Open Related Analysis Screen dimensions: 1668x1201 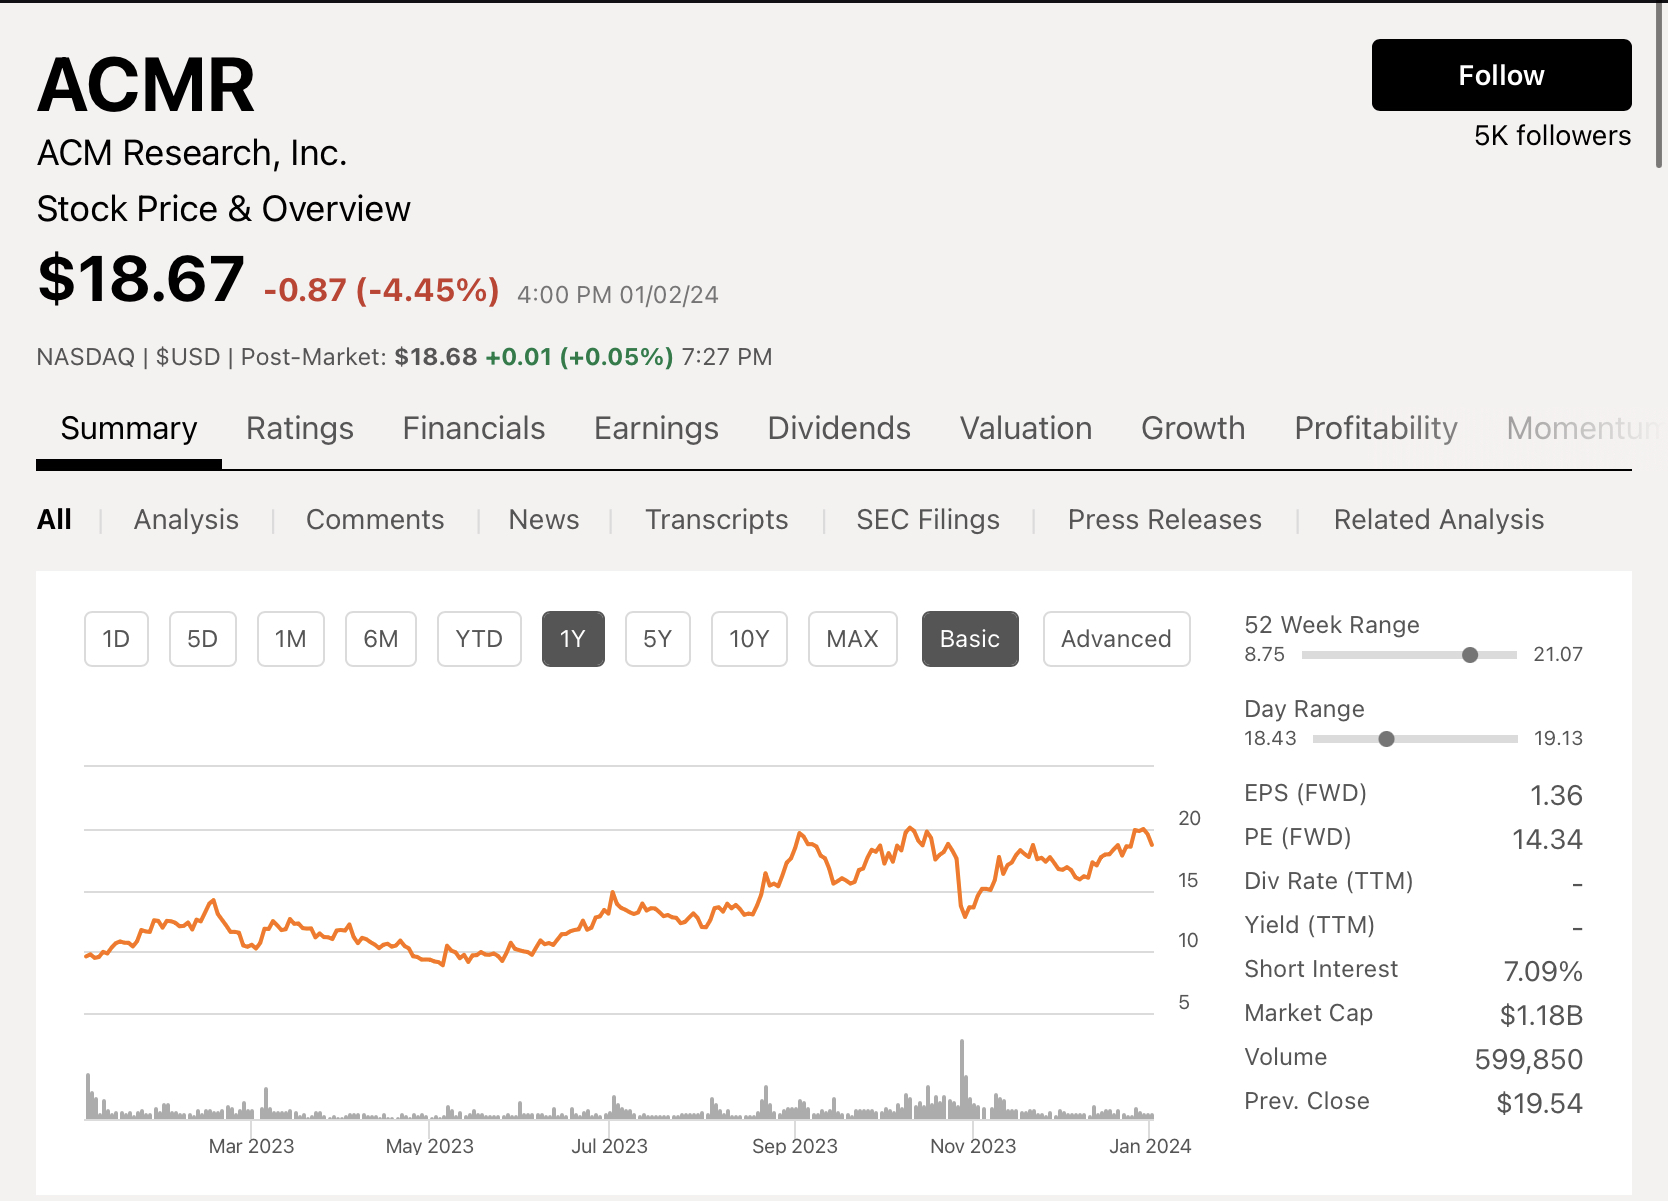(x=1439, y=520)
